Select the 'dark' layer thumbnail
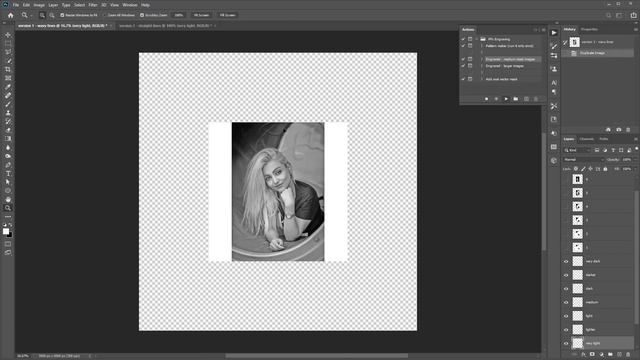Image resolution: width=640 pixels, height=360 pixels. click(x=578, y=289)
